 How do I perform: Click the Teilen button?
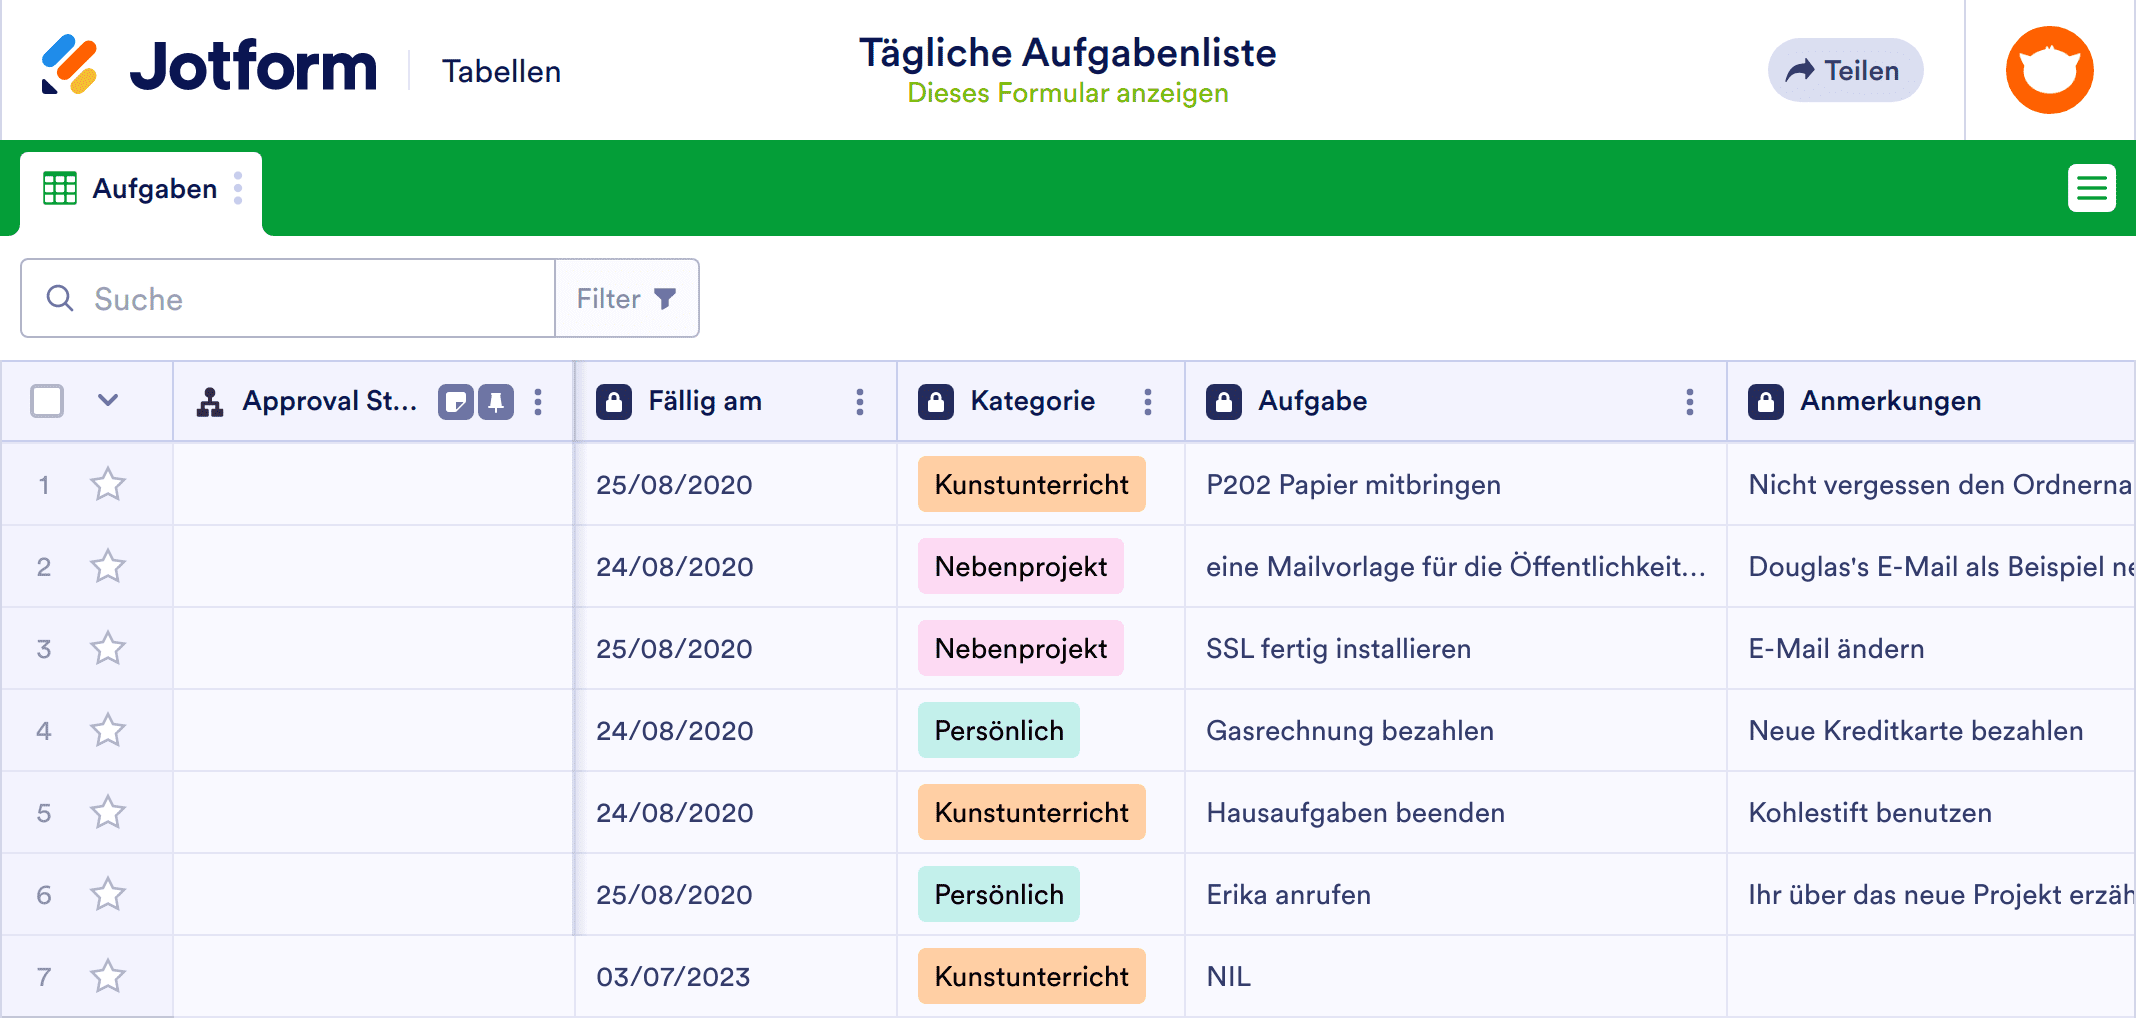tap(1845, 70)
